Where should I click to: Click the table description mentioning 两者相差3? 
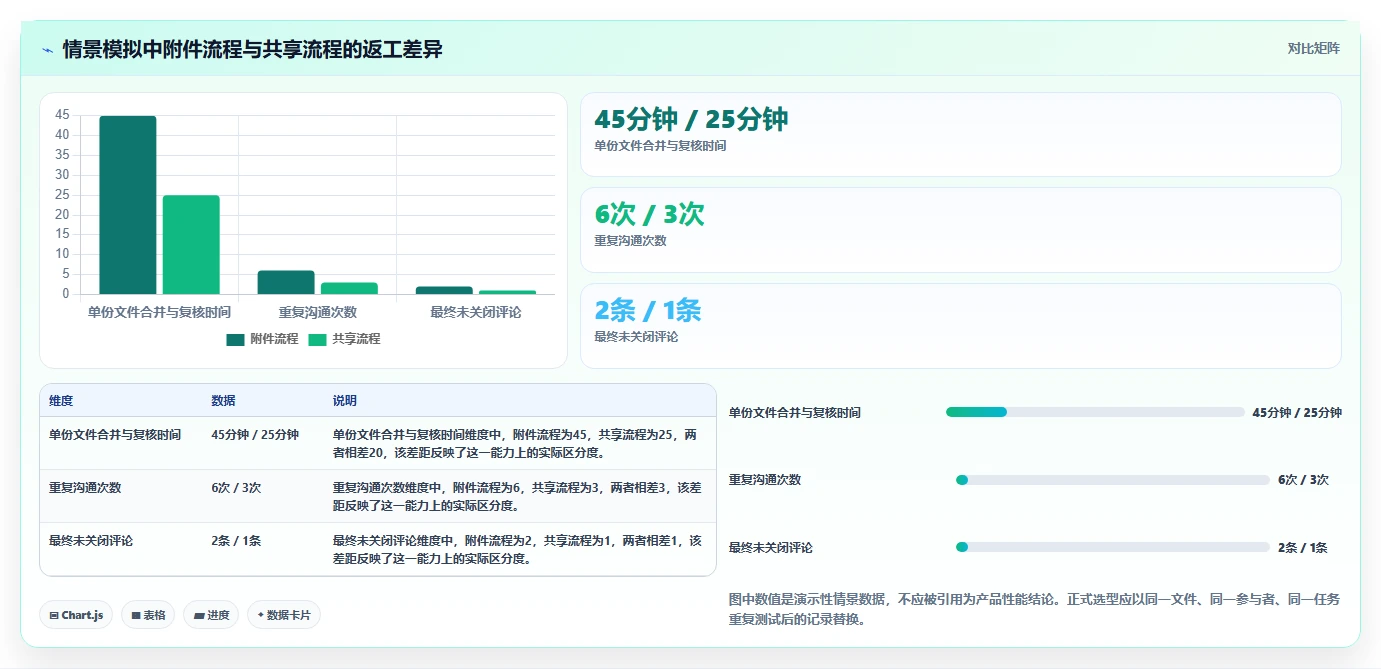517,497
